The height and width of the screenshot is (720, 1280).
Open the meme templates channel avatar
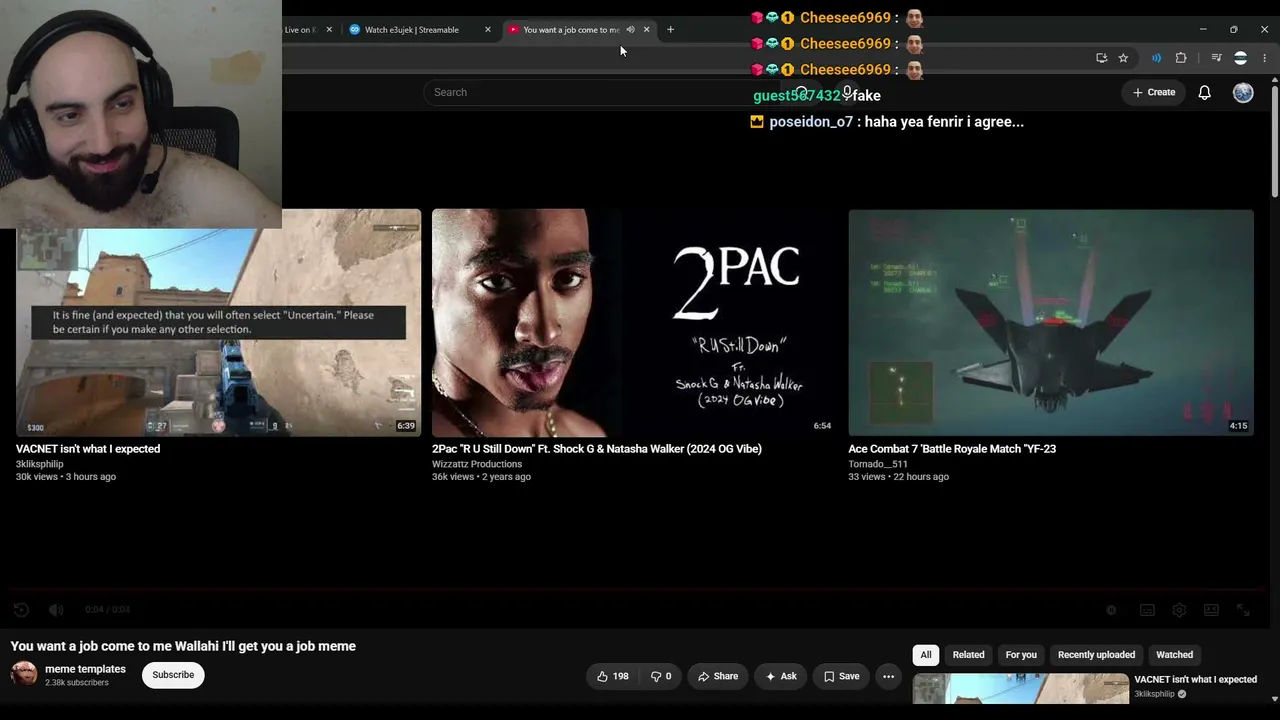(x=24, y=674)
